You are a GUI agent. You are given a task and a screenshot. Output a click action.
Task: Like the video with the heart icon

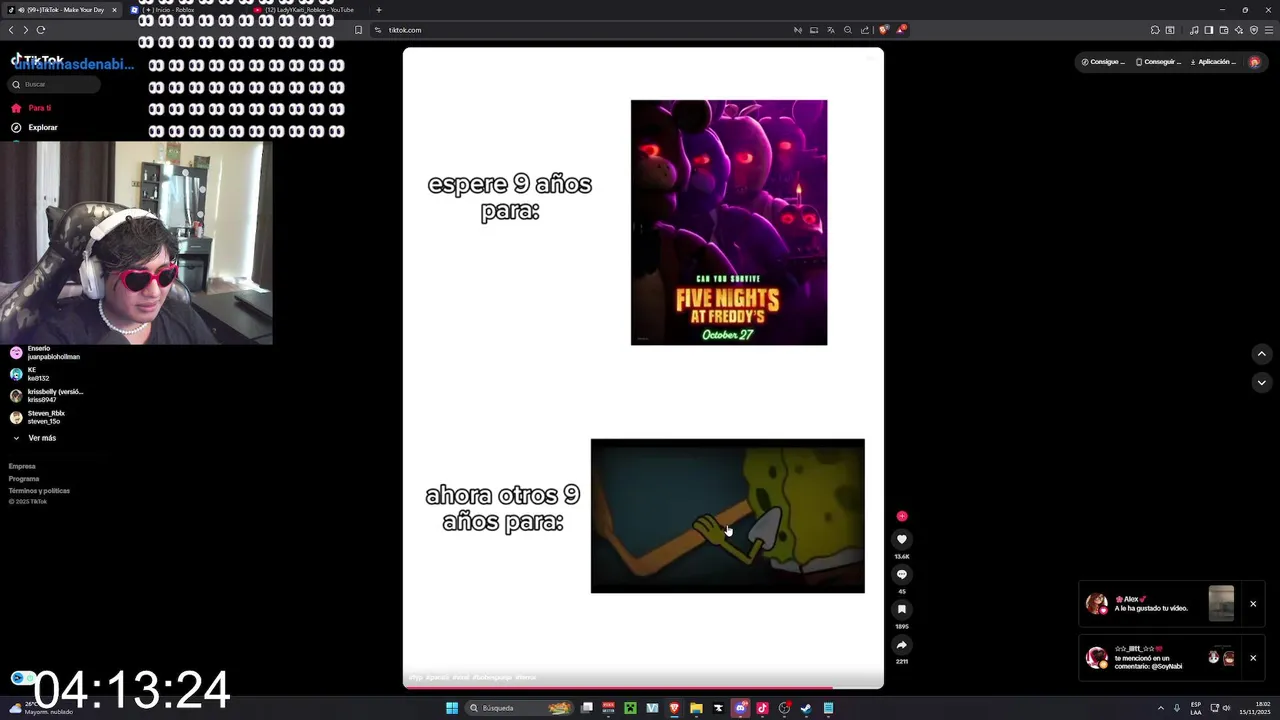[901, 539]
